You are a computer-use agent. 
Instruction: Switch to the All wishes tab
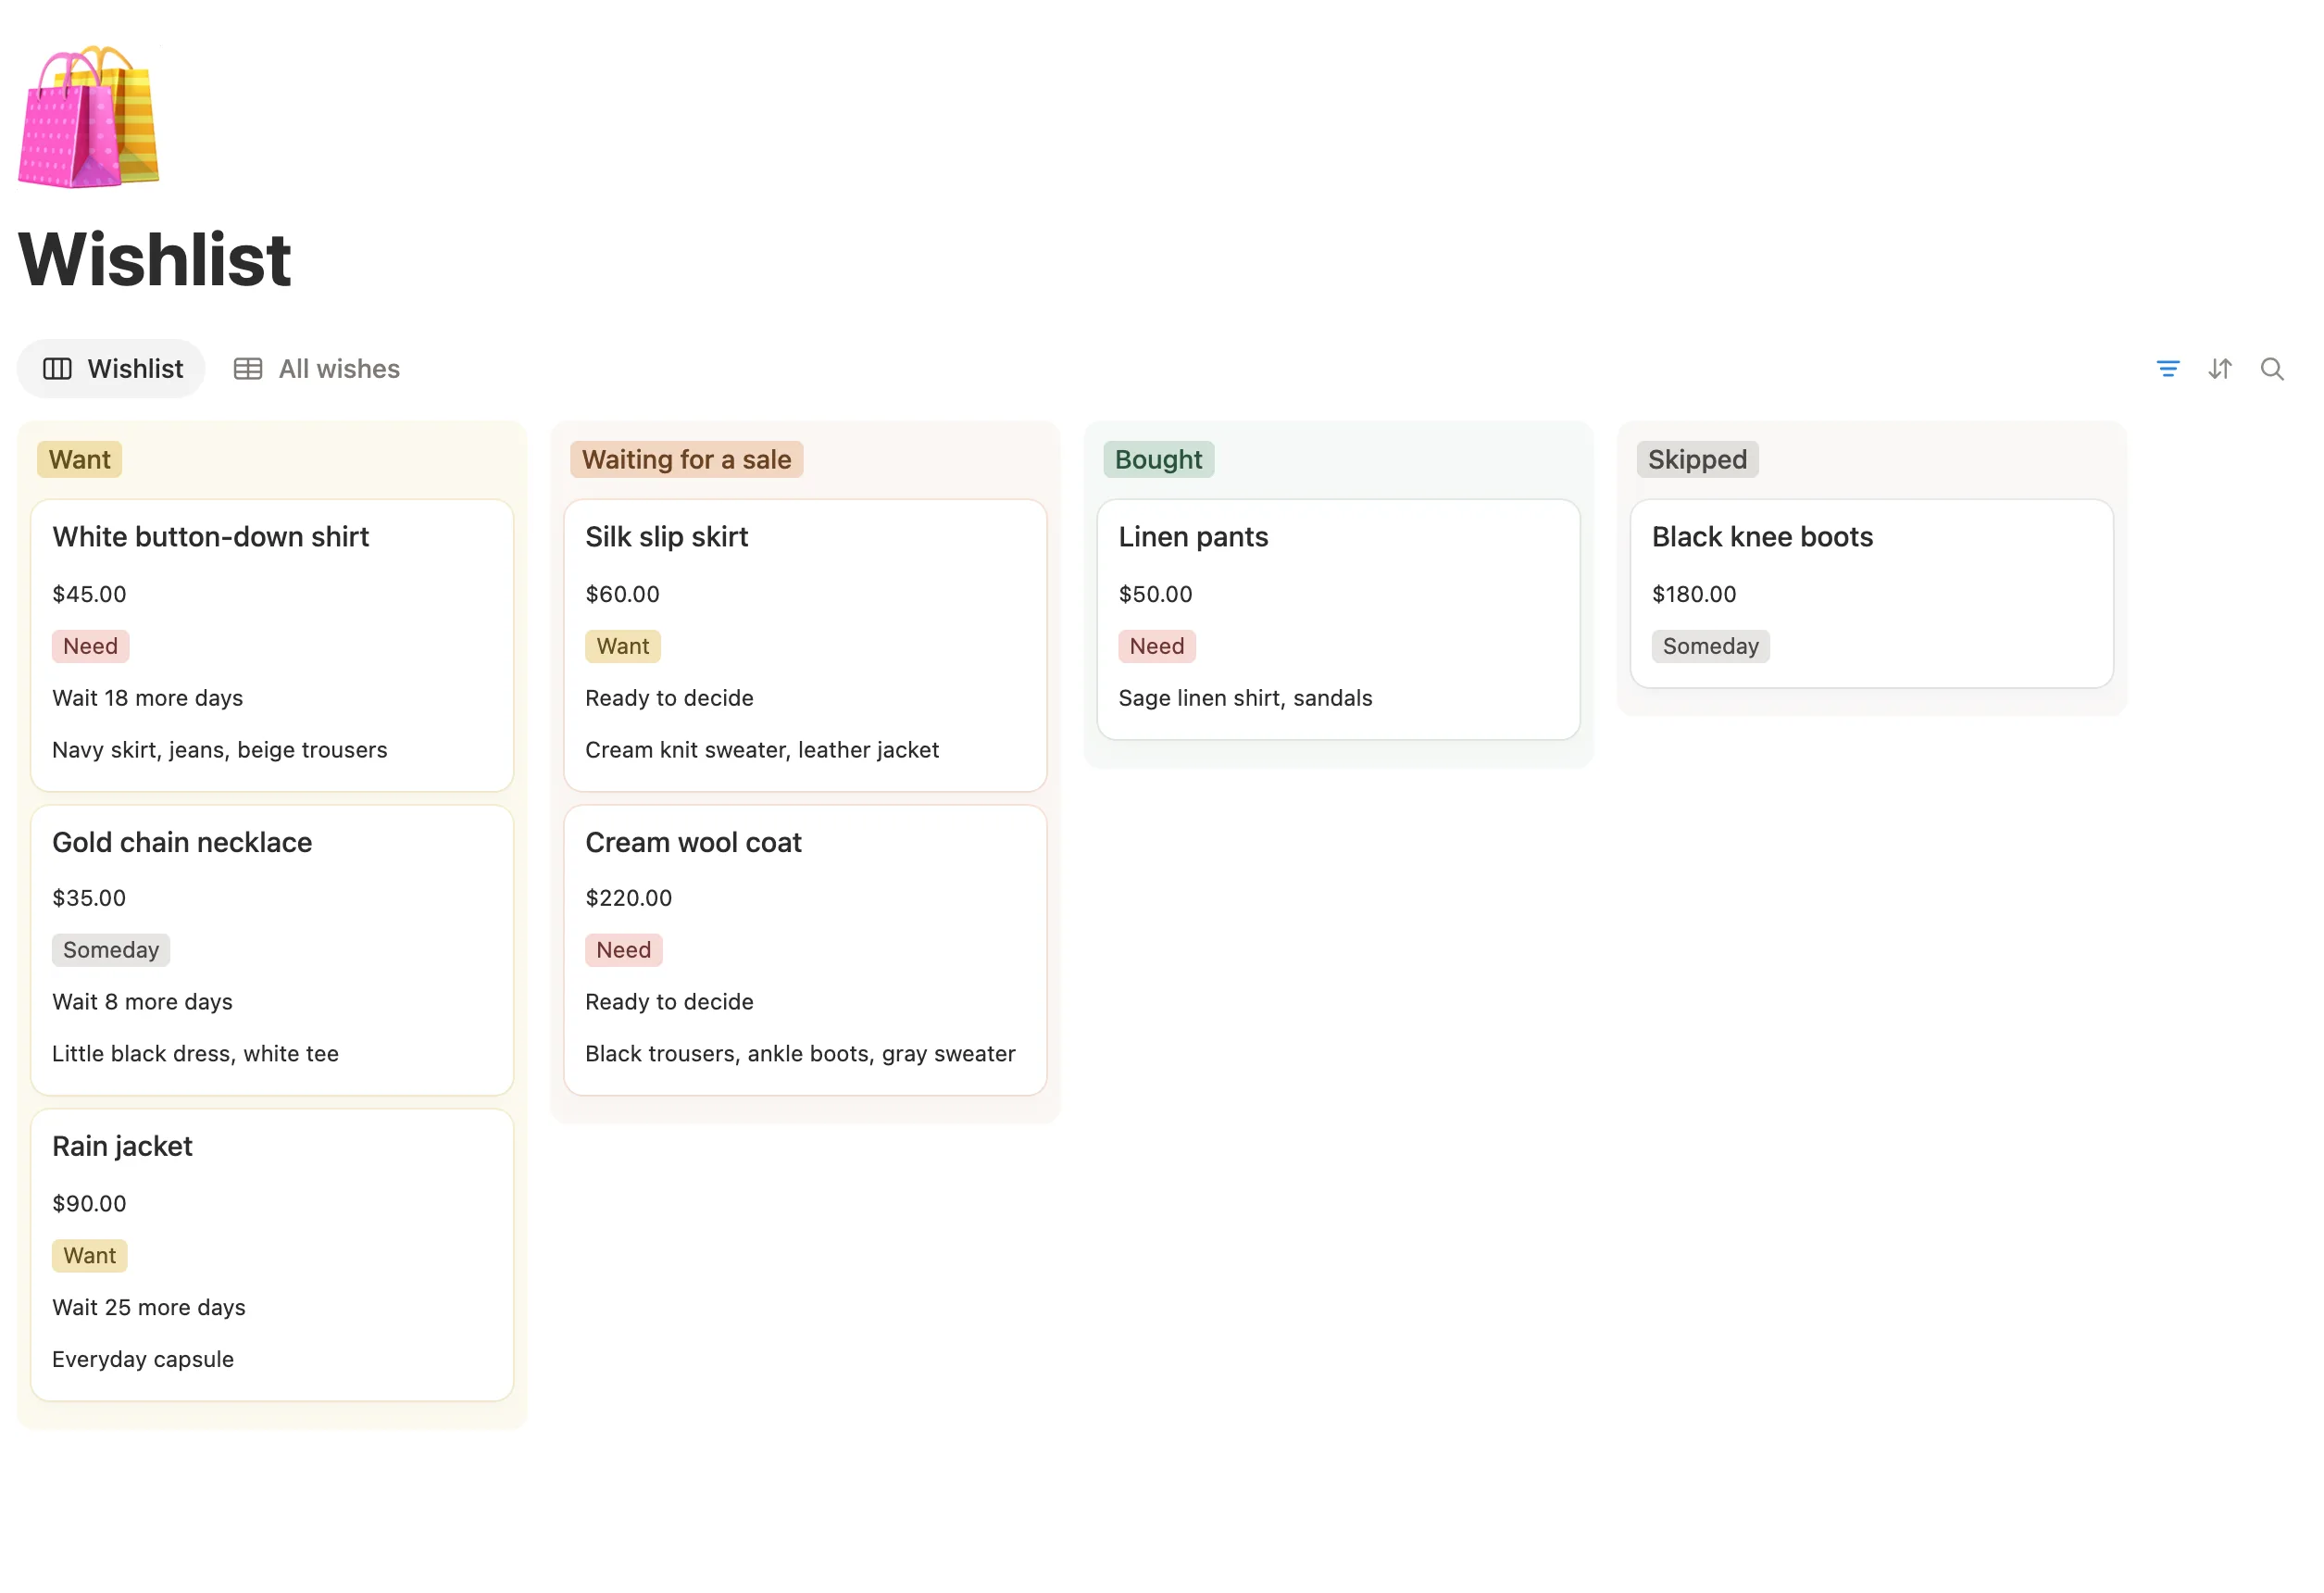[317, 369]
